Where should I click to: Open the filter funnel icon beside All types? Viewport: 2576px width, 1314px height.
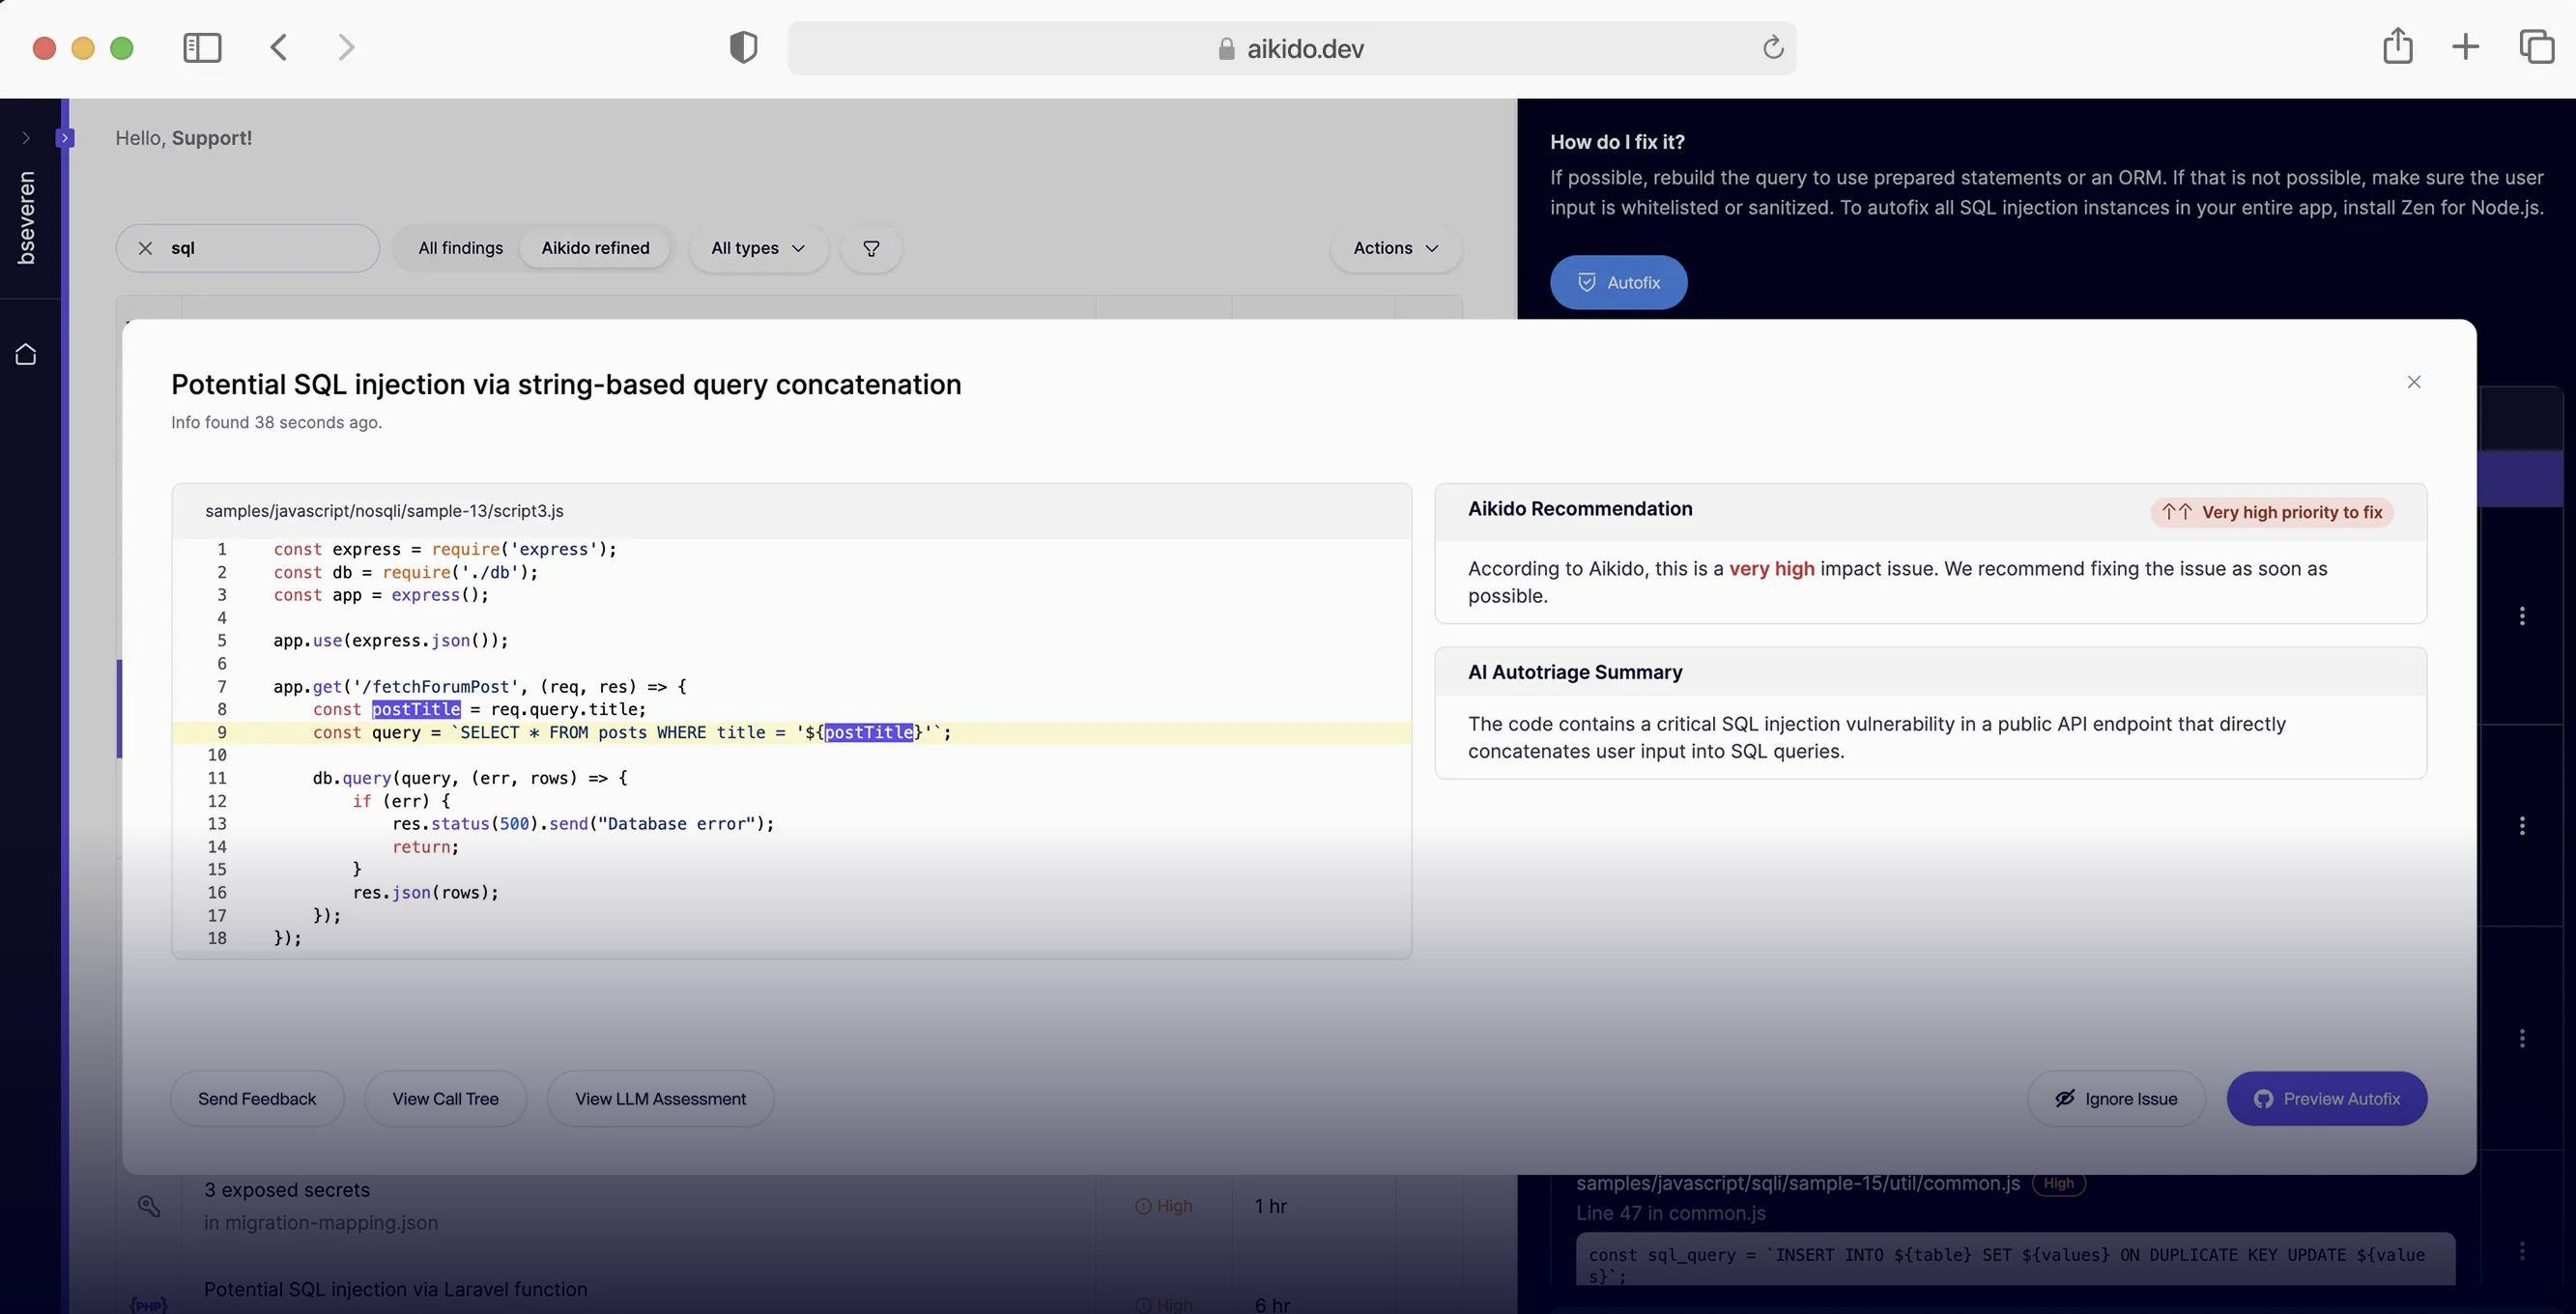[871, 248]
